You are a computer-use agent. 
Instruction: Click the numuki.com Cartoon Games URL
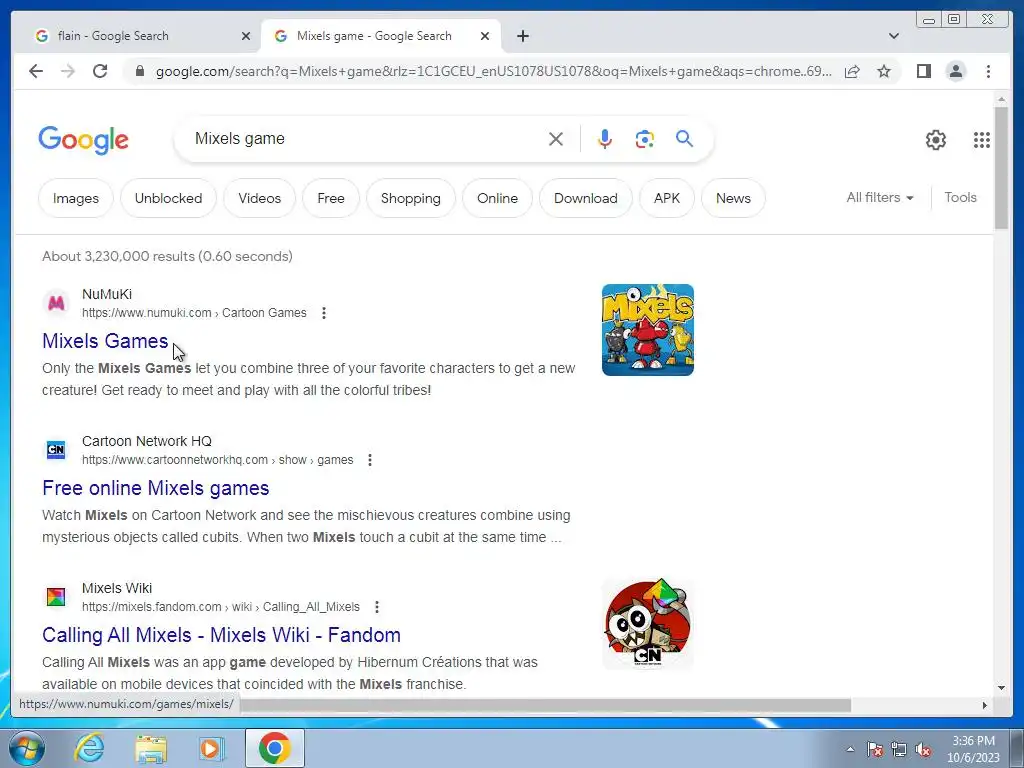point(194,313)
